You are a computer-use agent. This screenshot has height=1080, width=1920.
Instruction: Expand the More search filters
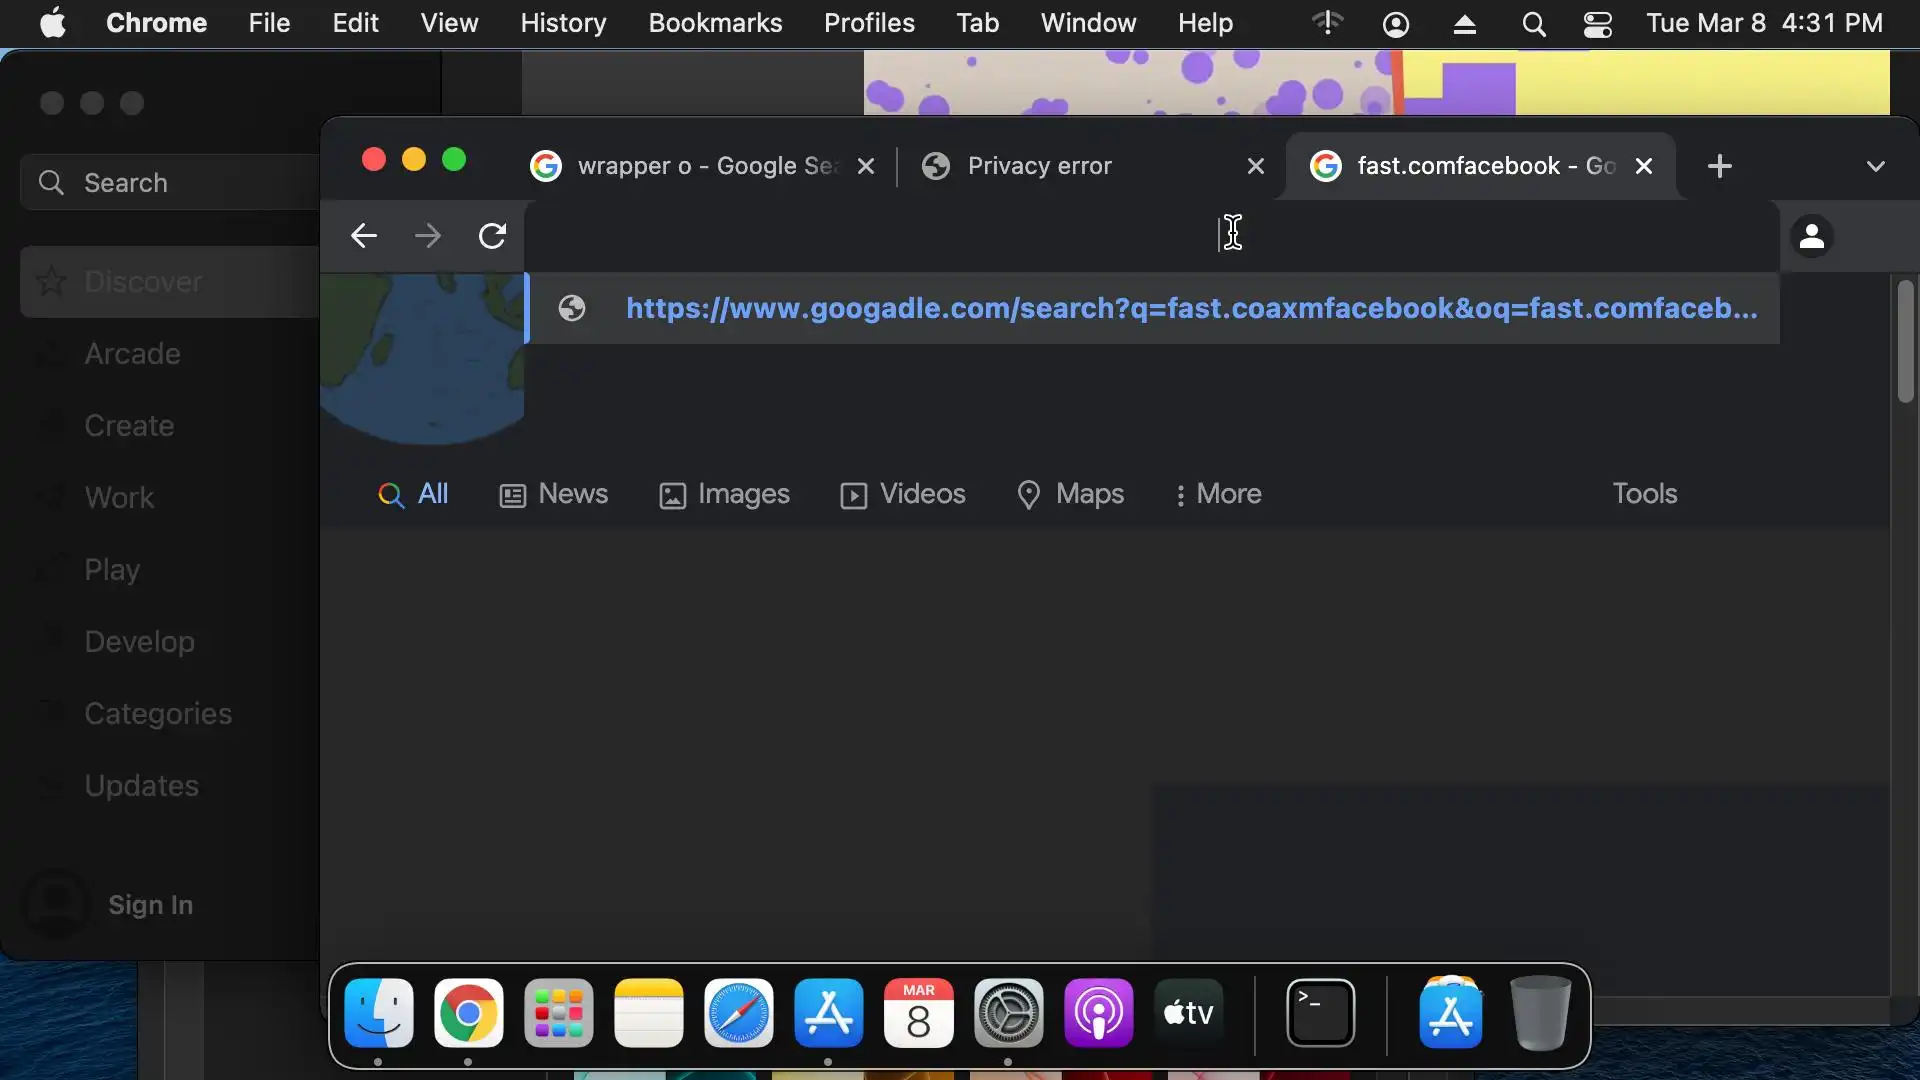click(x=1218, y=494)
